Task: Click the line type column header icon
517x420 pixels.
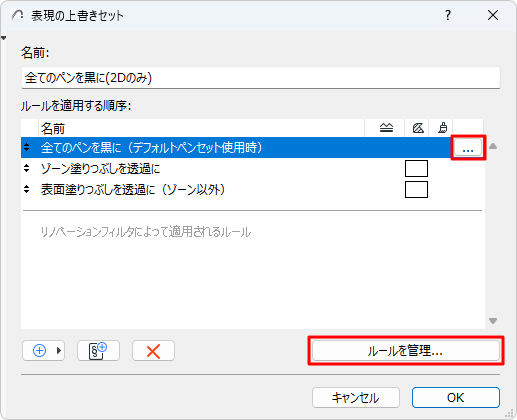Action: click(x=386, y=128)
